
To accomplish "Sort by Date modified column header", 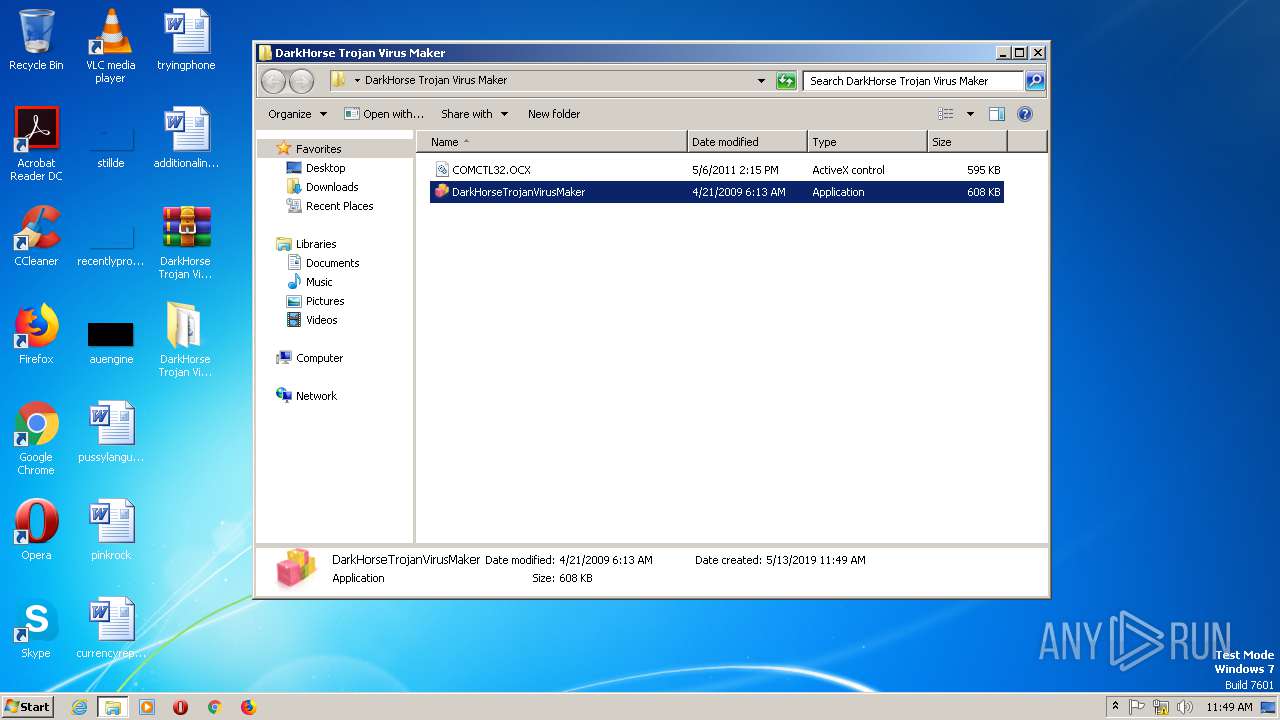I will tap(747, 142).
